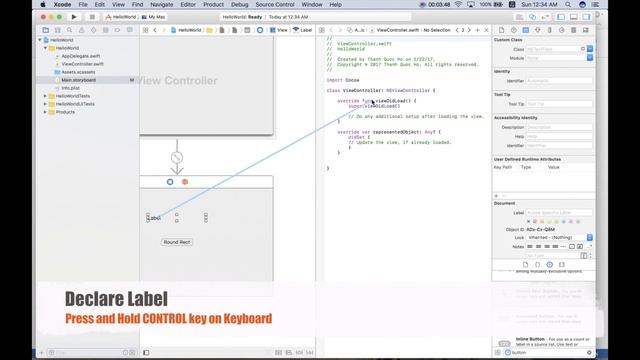Pick the red document label color
640x360 pixels.
pos(535,222)
